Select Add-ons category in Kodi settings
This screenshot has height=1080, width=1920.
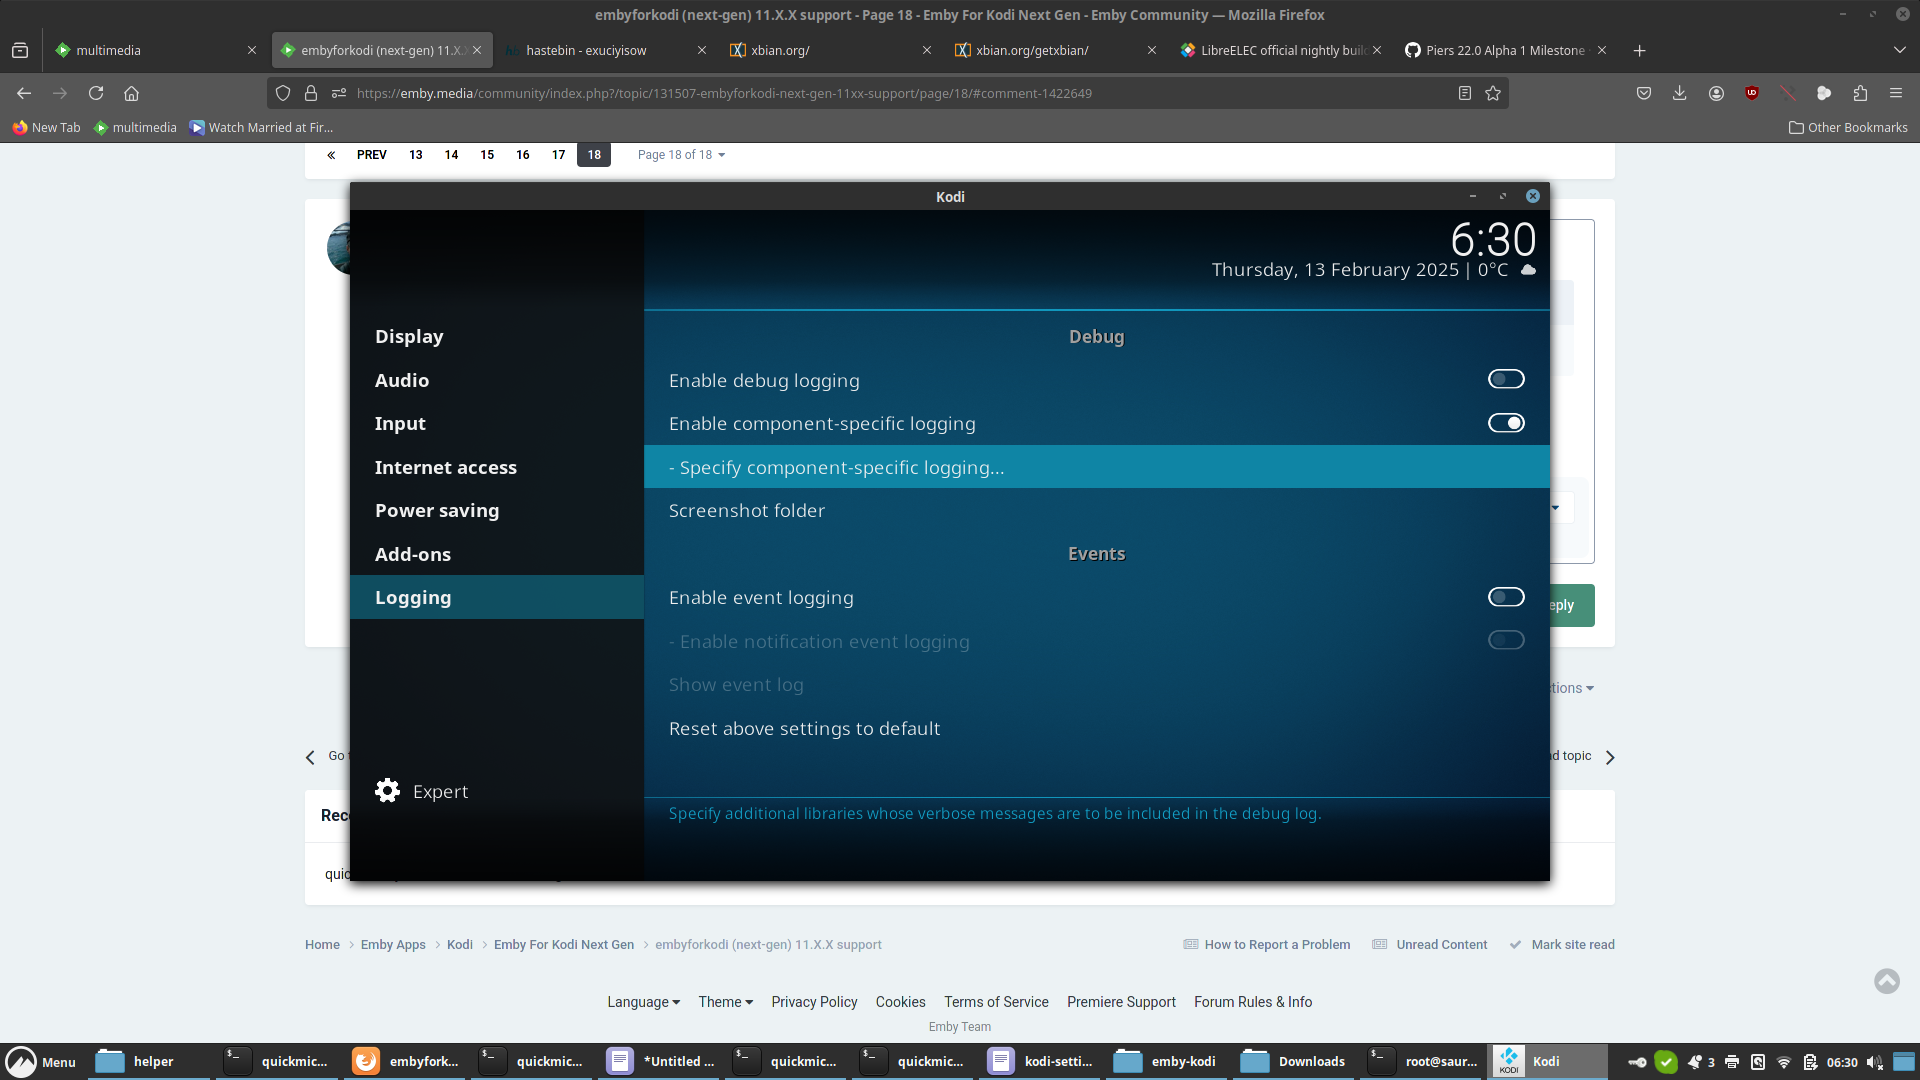[413, 554]
